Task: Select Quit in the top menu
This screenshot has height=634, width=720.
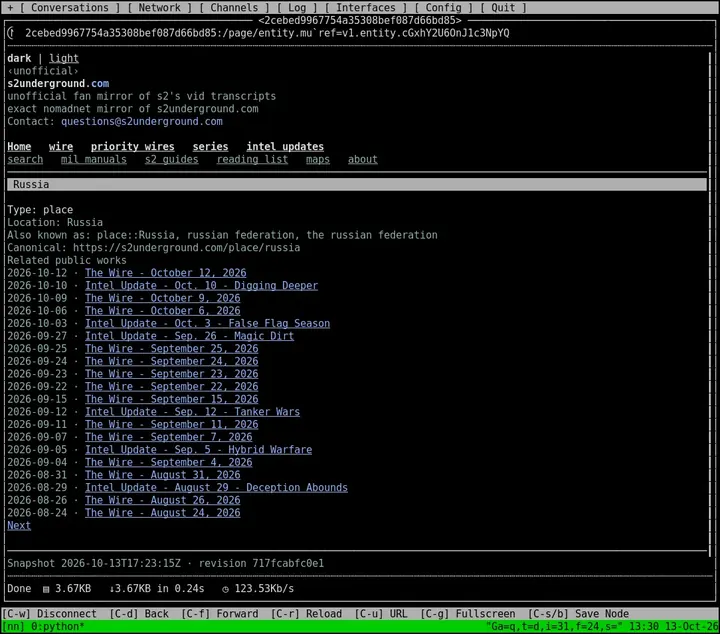Action: [503, 7]
